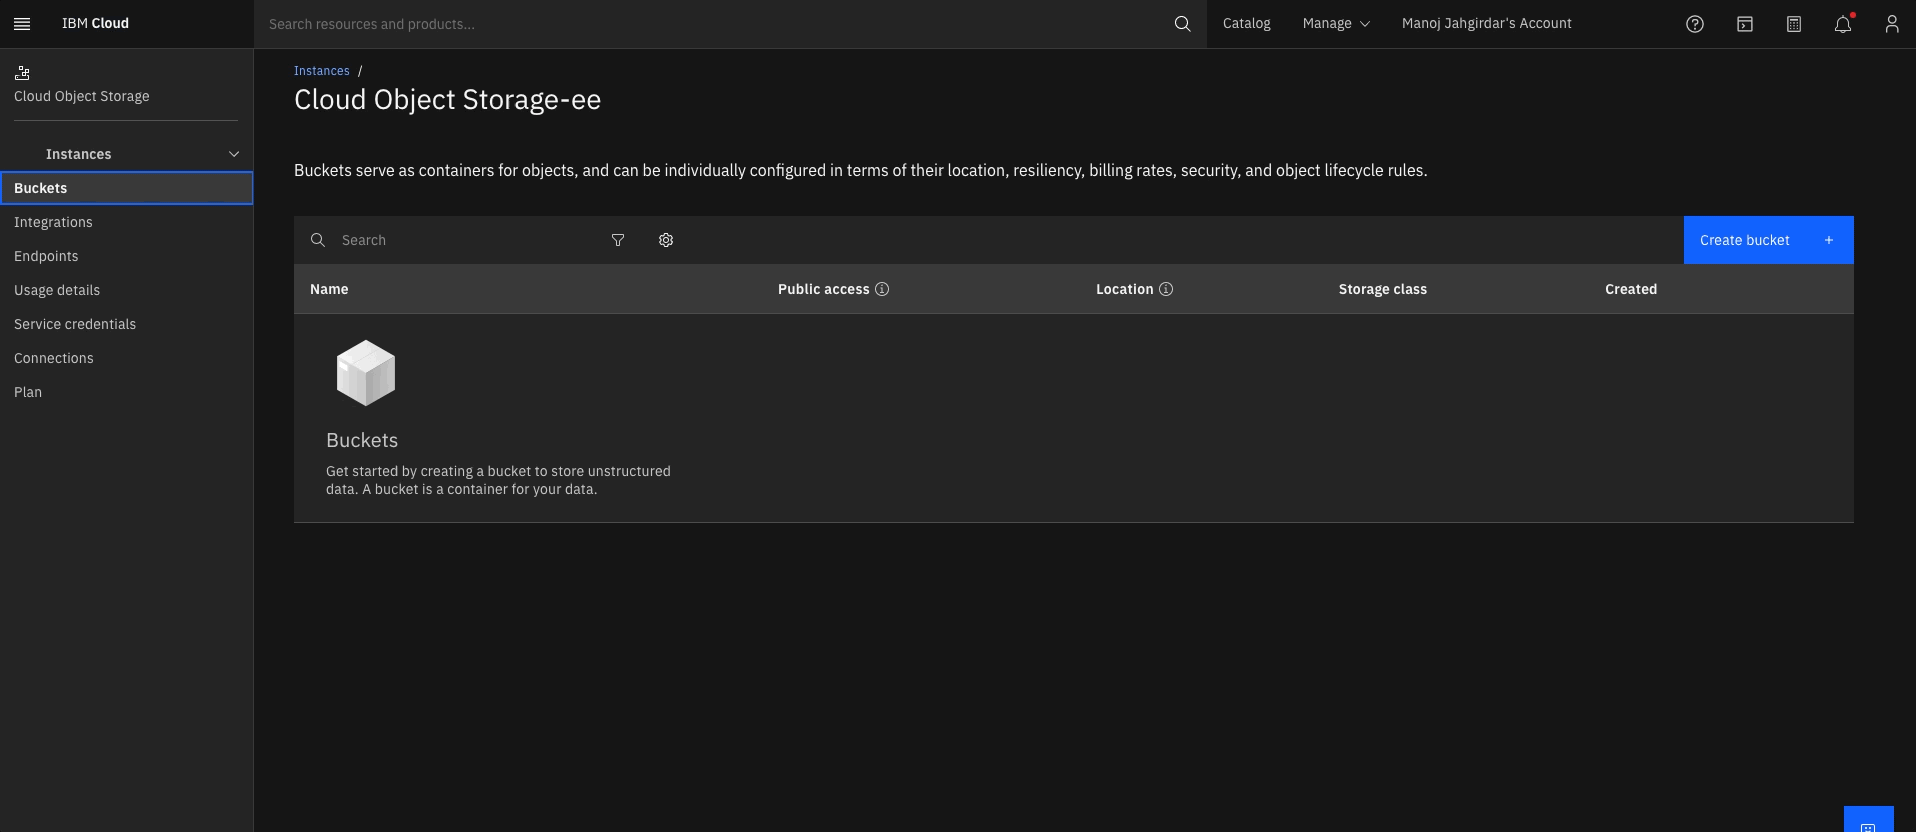Sort by the Name column header

pyautogui.click(x=329, y=289)
